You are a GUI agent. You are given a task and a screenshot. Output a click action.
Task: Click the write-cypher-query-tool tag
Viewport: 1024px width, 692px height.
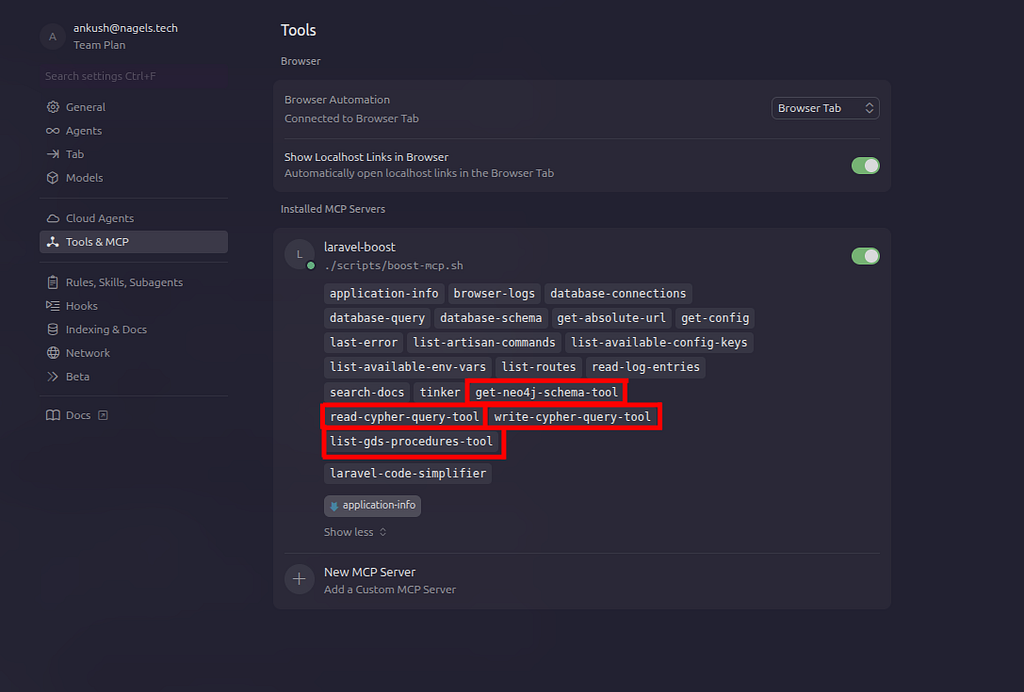572,417
